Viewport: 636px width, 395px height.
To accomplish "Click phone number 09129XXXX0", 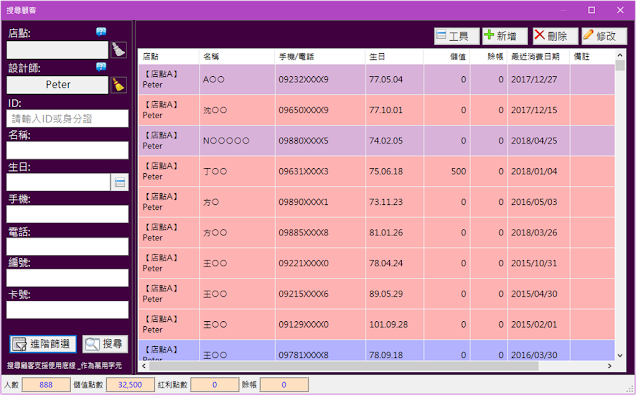I will pos(303,325).
